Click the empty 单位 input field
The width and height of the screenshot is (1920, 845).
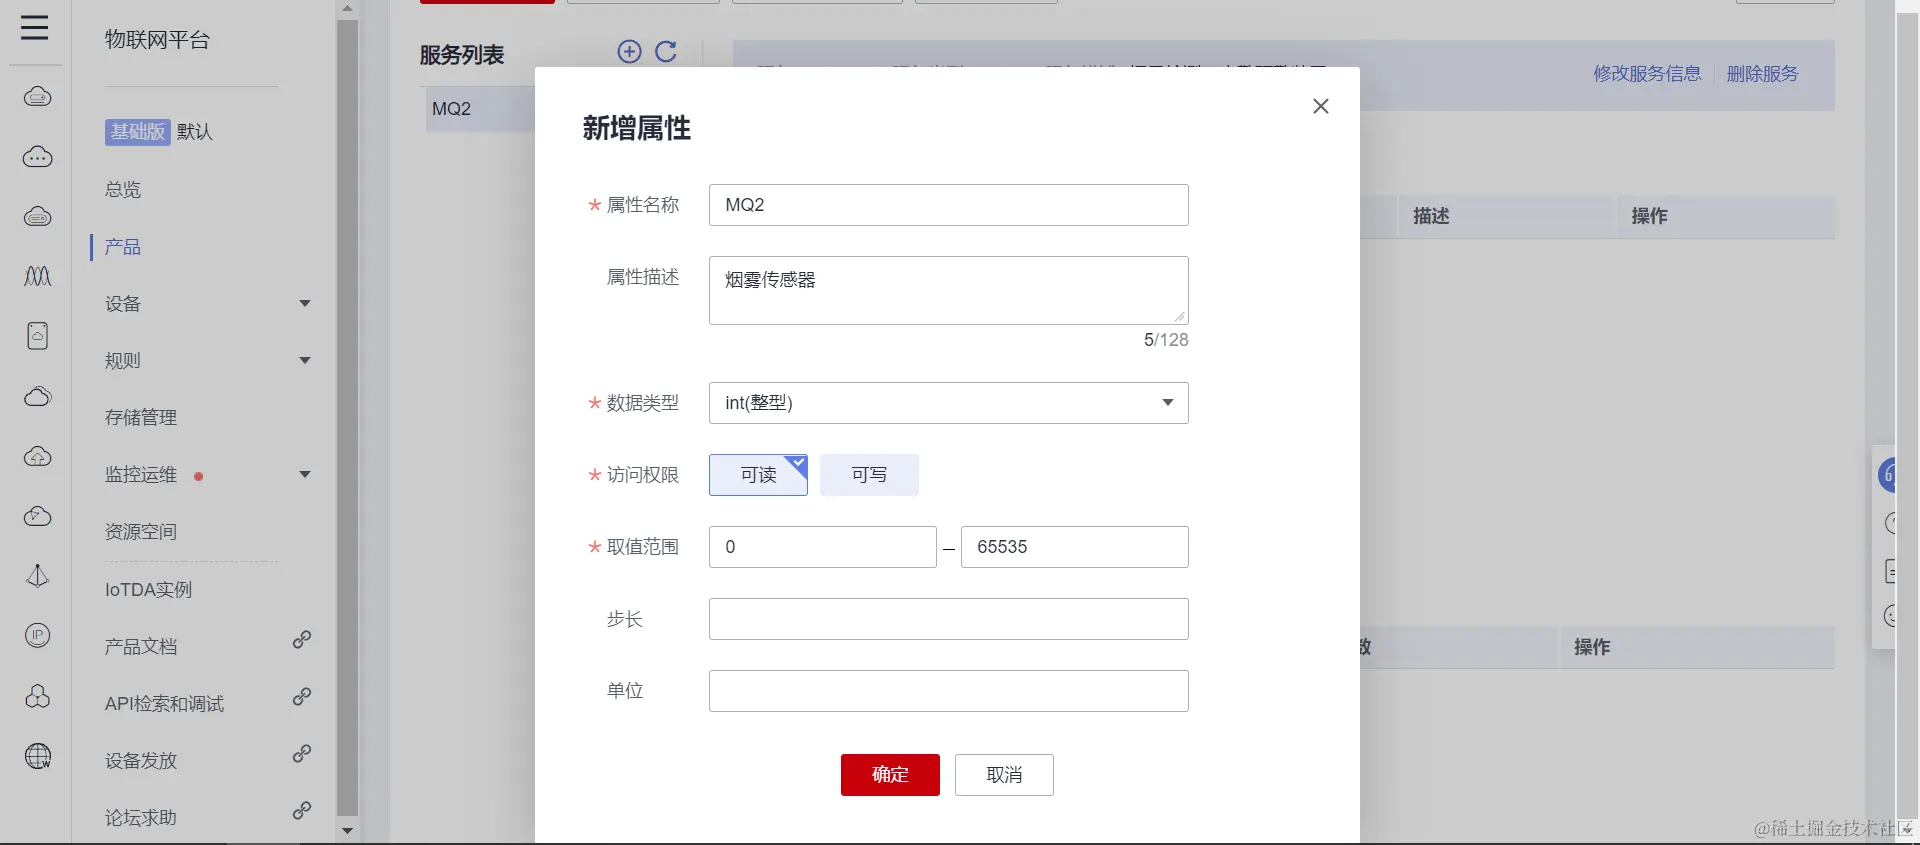tap(949, 691)
